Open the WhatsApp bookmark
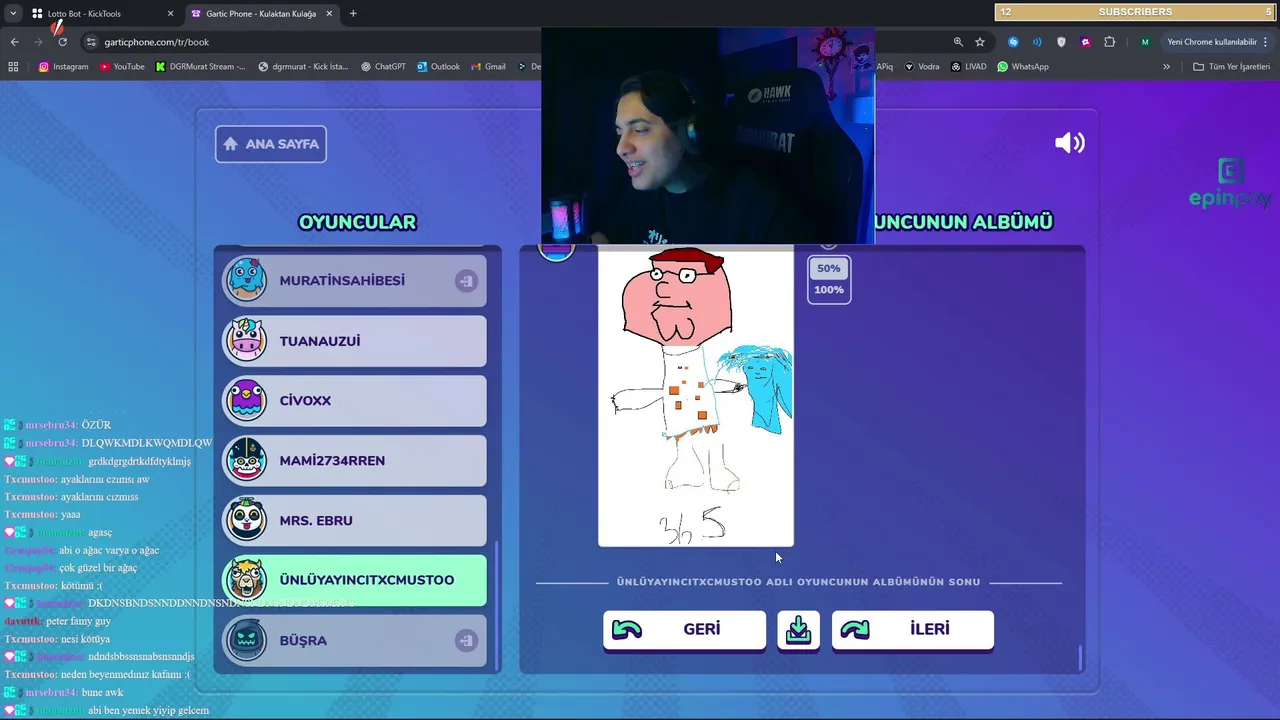This screenshot has height=720, width=1280. coord(1023,67)
